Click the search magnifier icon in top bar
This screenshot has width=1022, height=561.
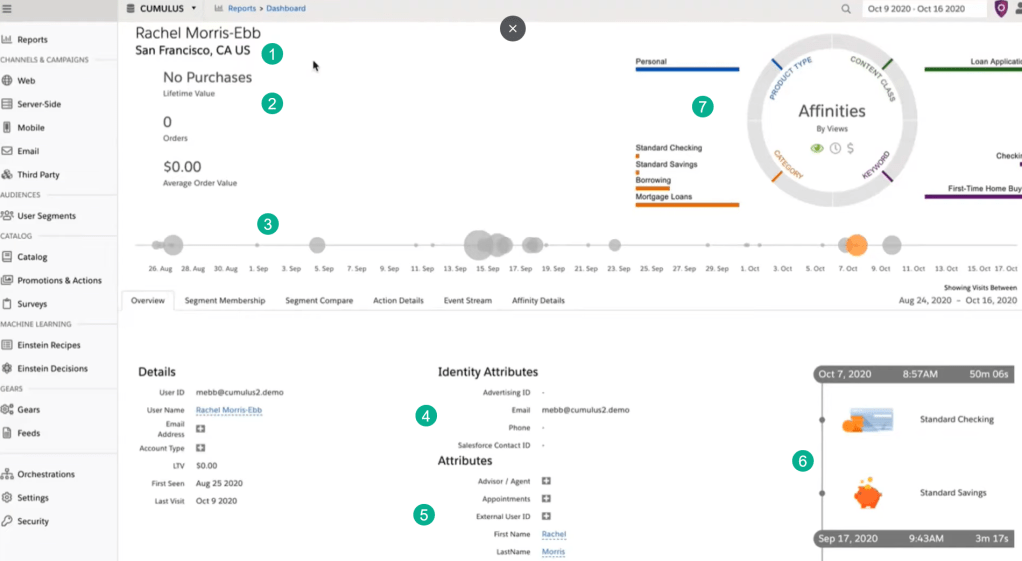(846, 9)
